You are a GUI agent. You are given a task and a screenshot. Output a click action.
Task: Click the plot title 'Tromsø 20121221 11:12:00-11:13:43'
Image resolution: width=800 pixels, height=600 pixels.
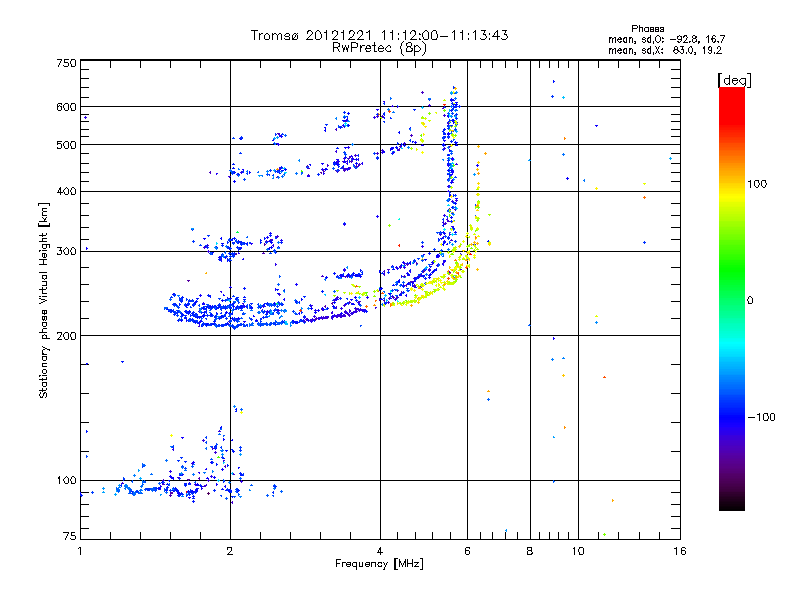[x=379, y=35]
